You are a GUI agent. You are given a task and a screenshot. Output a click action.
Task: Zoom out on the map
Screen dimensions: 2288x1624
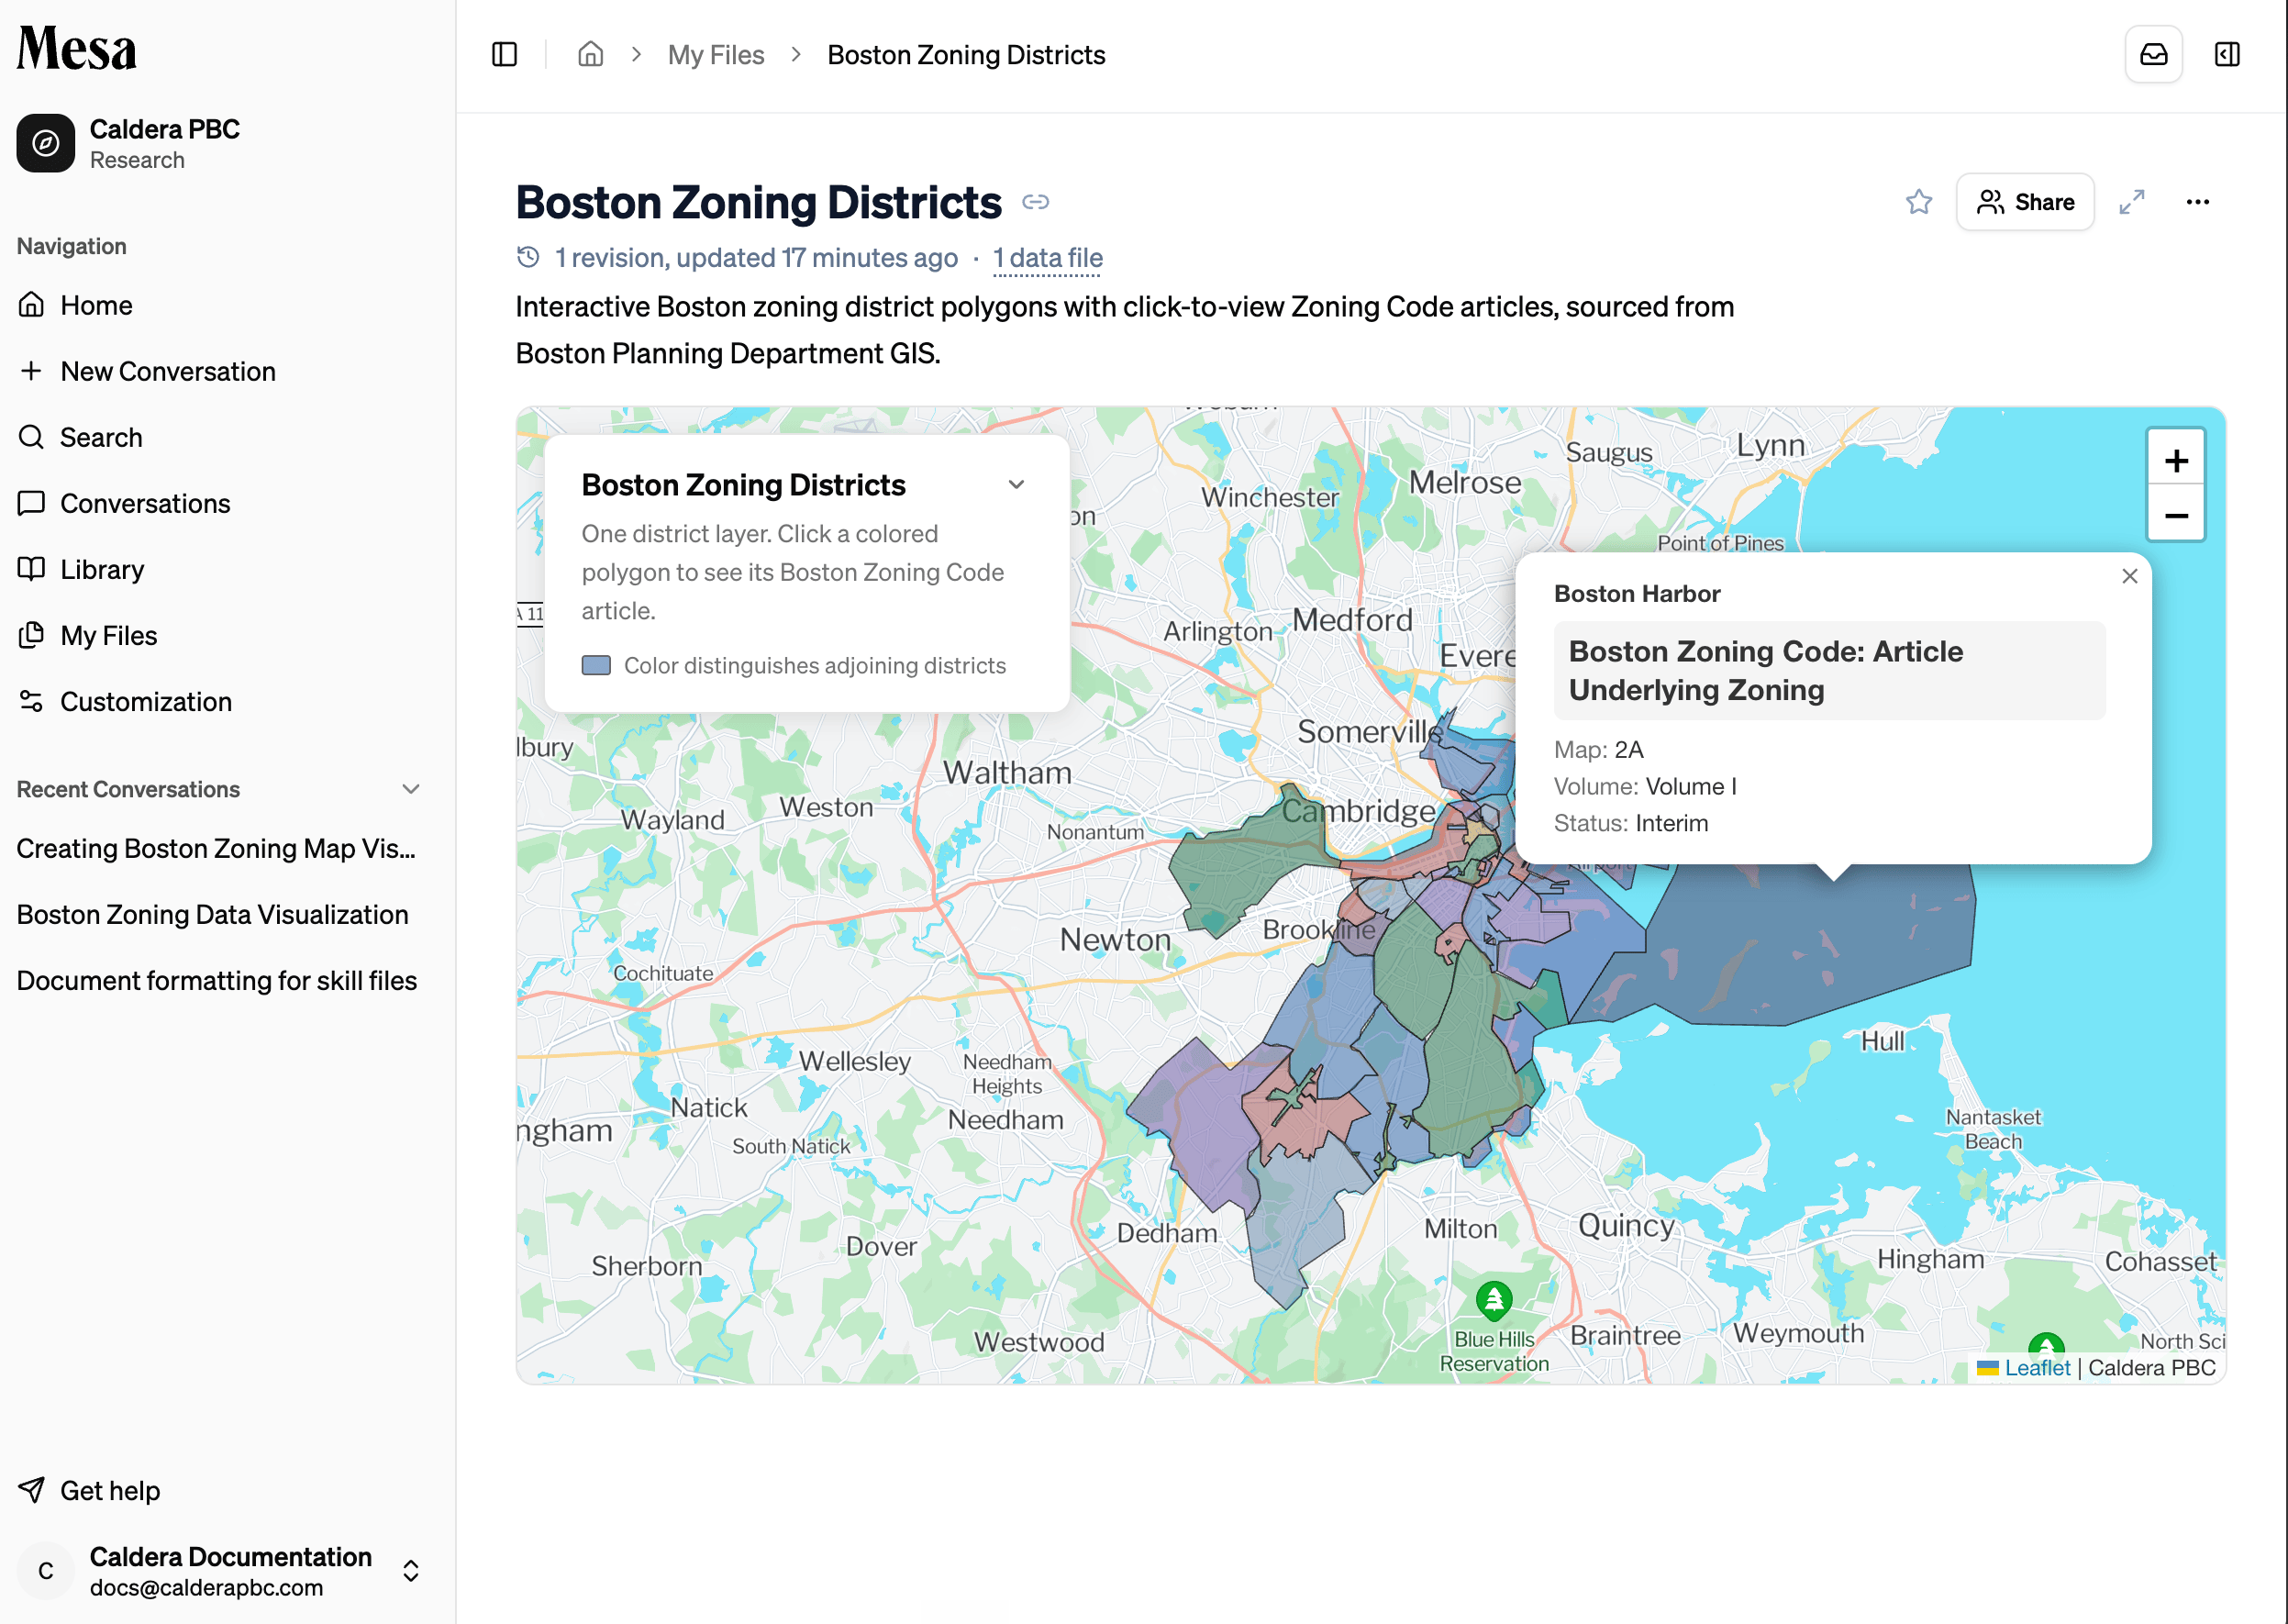[2176, 515]
